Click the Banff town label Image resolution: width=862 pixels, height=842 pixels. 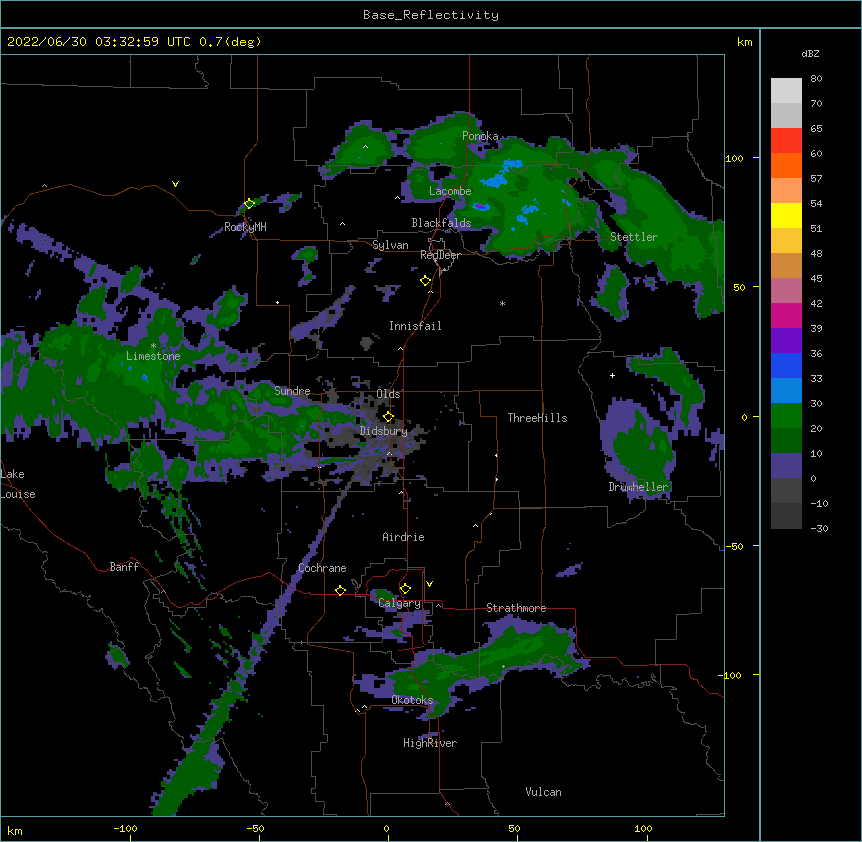tap(124, 567)
